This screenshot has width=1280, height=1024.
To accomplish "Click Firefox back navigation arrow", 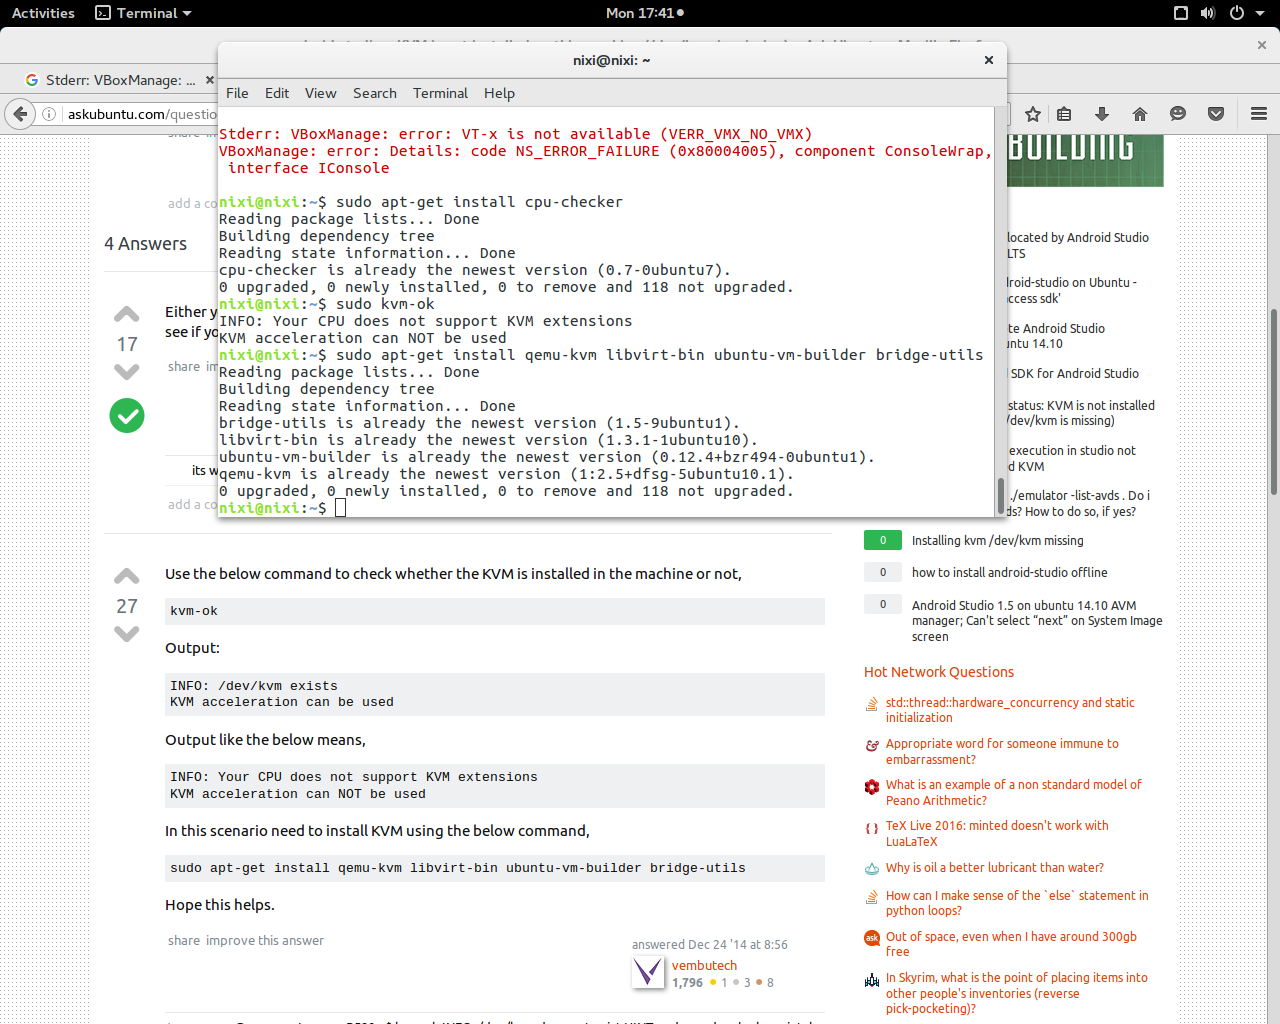I will pos(20,114).
